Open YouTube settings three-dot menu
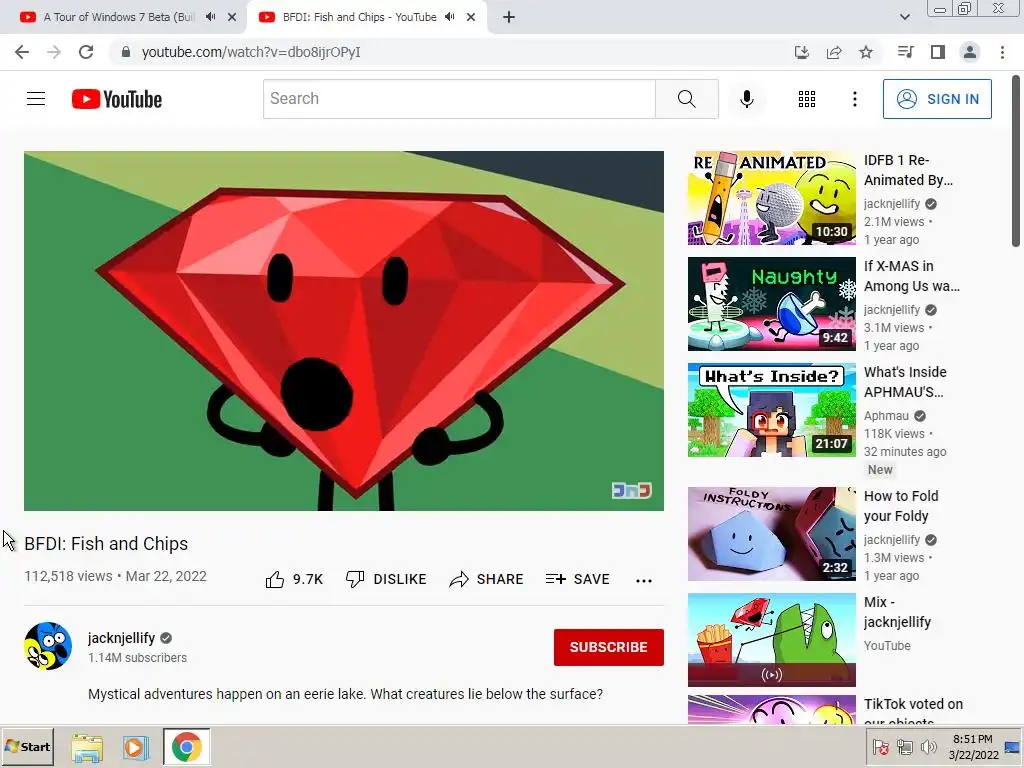 pos(854,99)
